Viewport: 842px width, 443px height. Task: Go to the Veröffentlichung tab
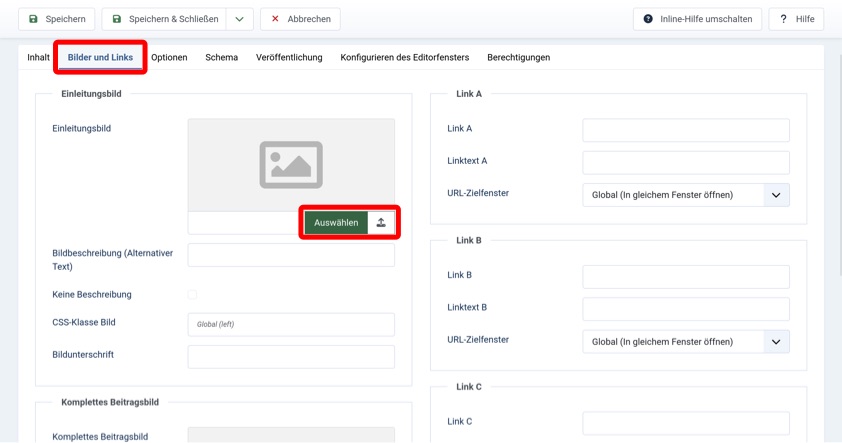[289, 57]
